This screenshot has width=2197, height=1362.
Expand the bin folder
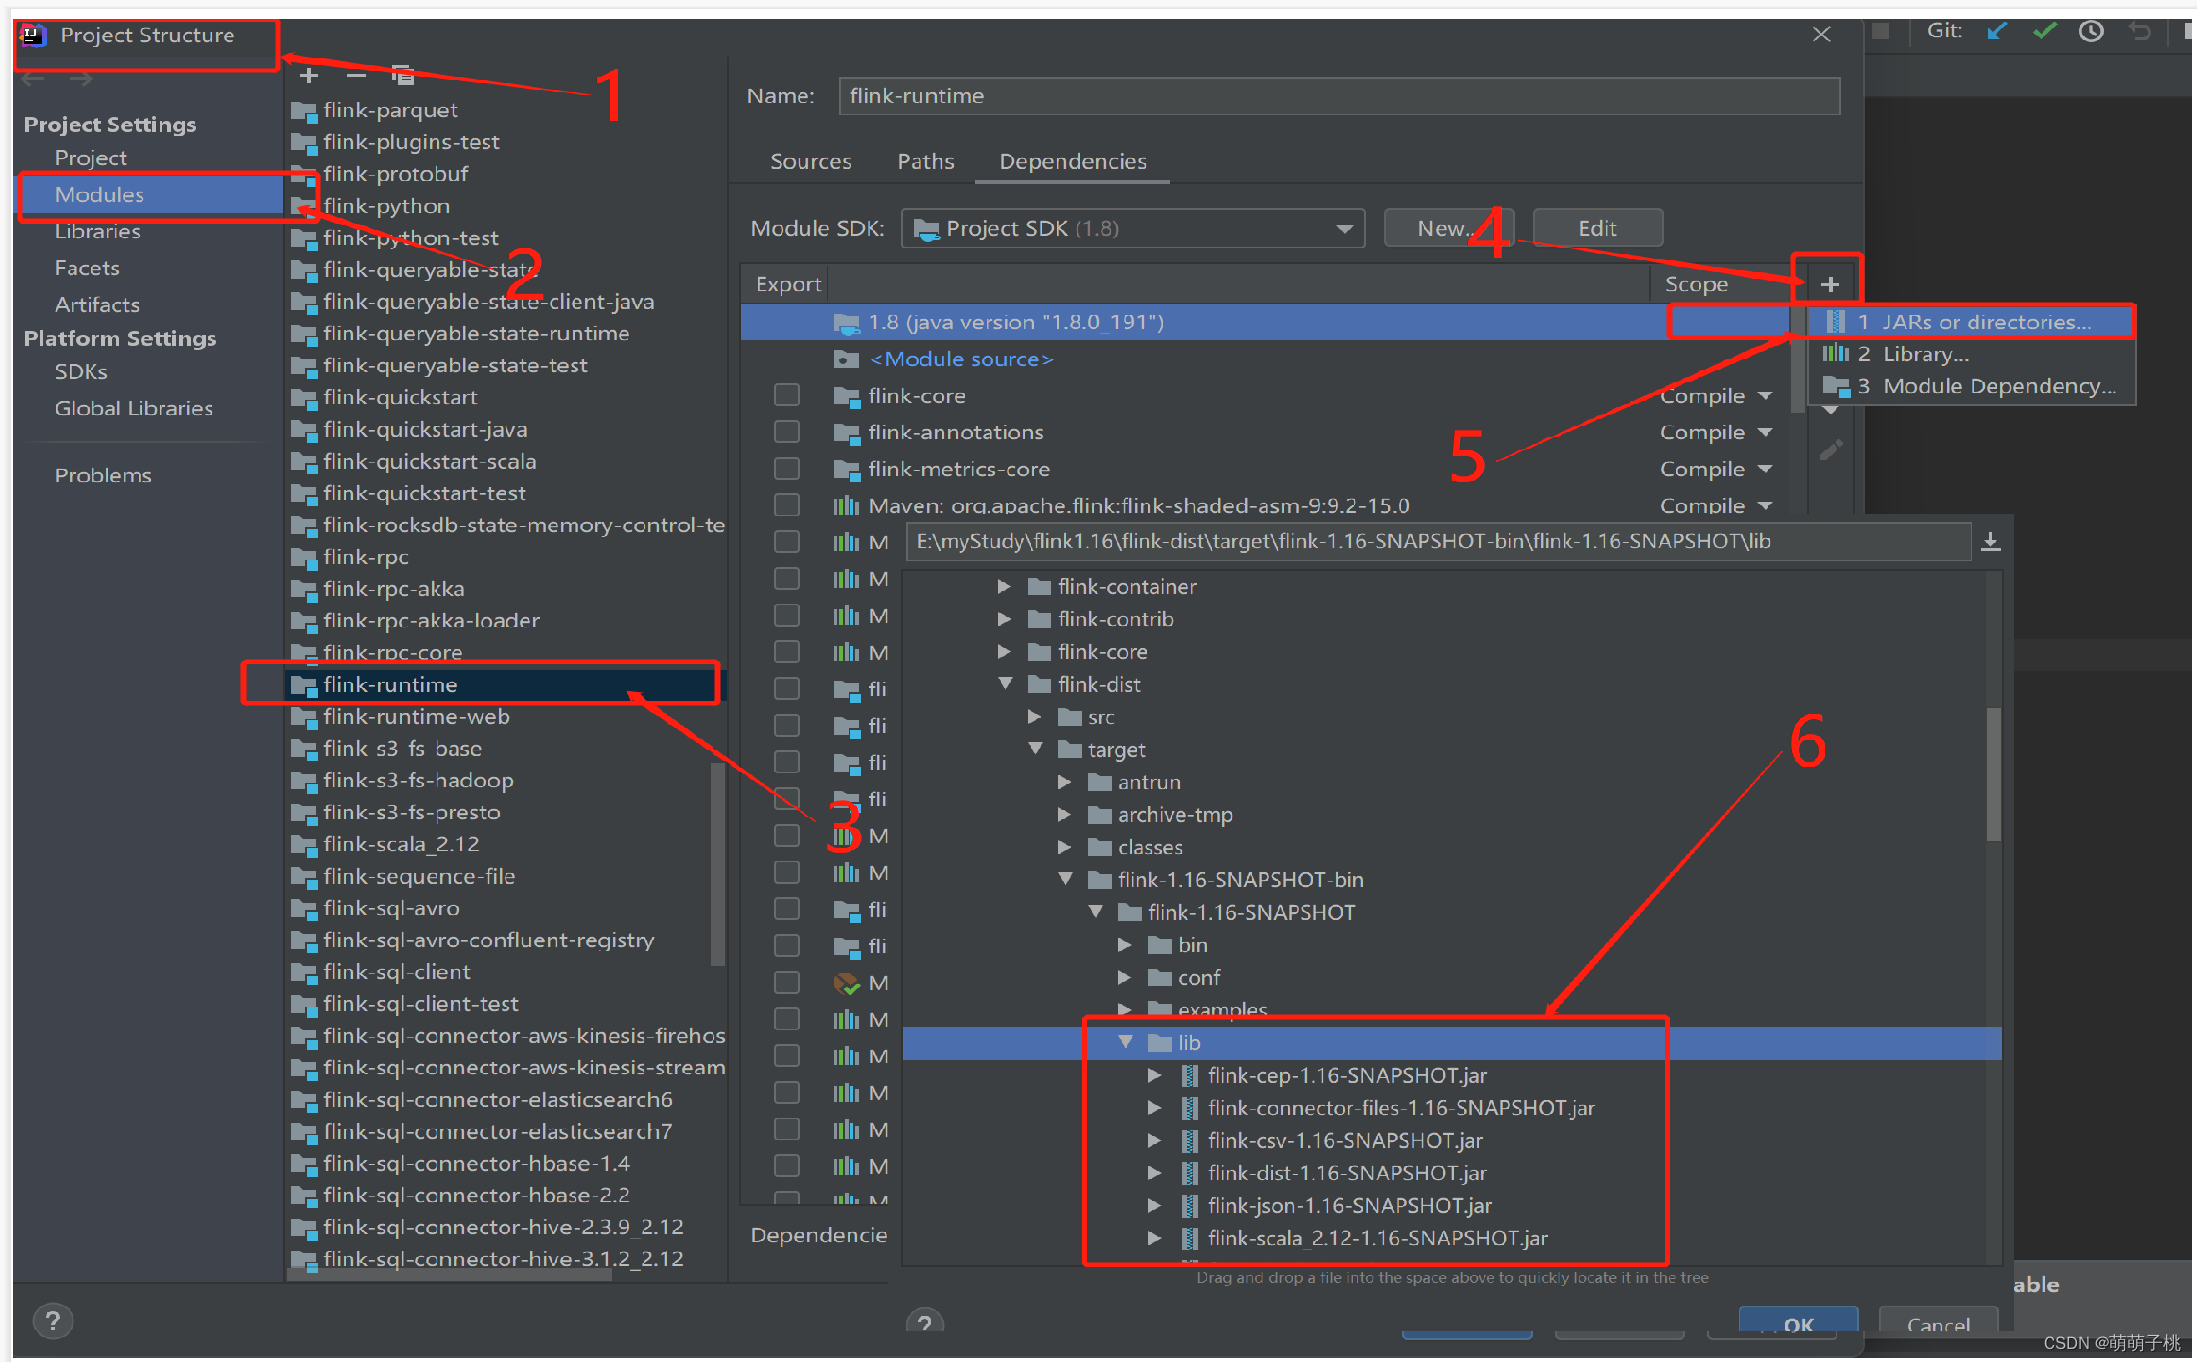1125,945
